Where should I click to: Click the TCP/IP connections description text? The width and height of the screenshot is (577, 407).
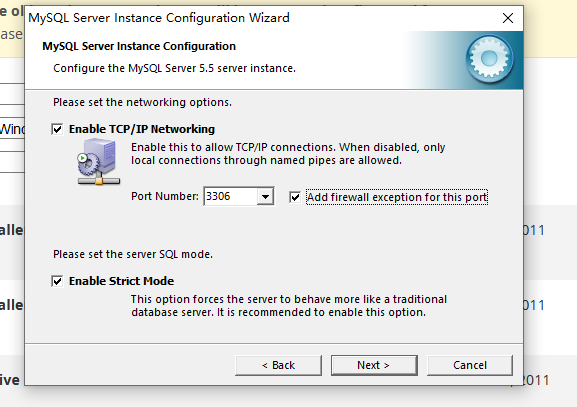click(x=288, y=154)
